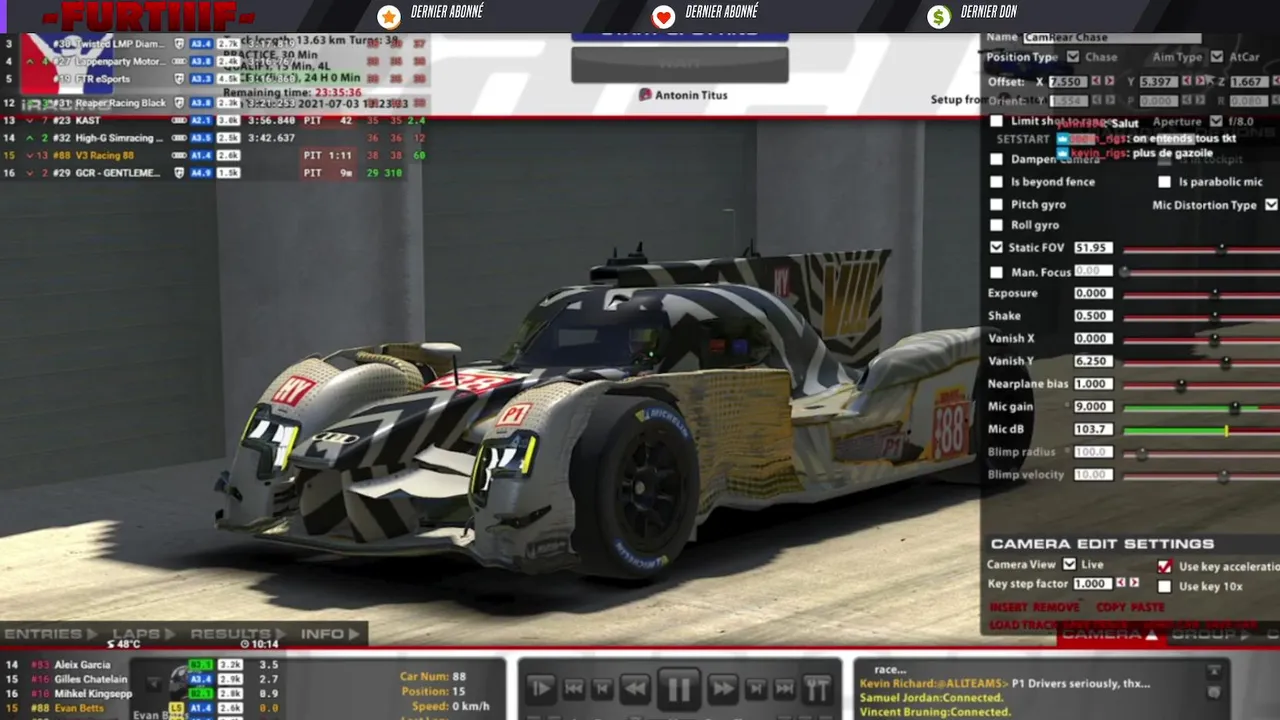Toggle Is beyond fence checkbox
The width and height of the screenshot is (1280, 720).
(x=996, y=182)
